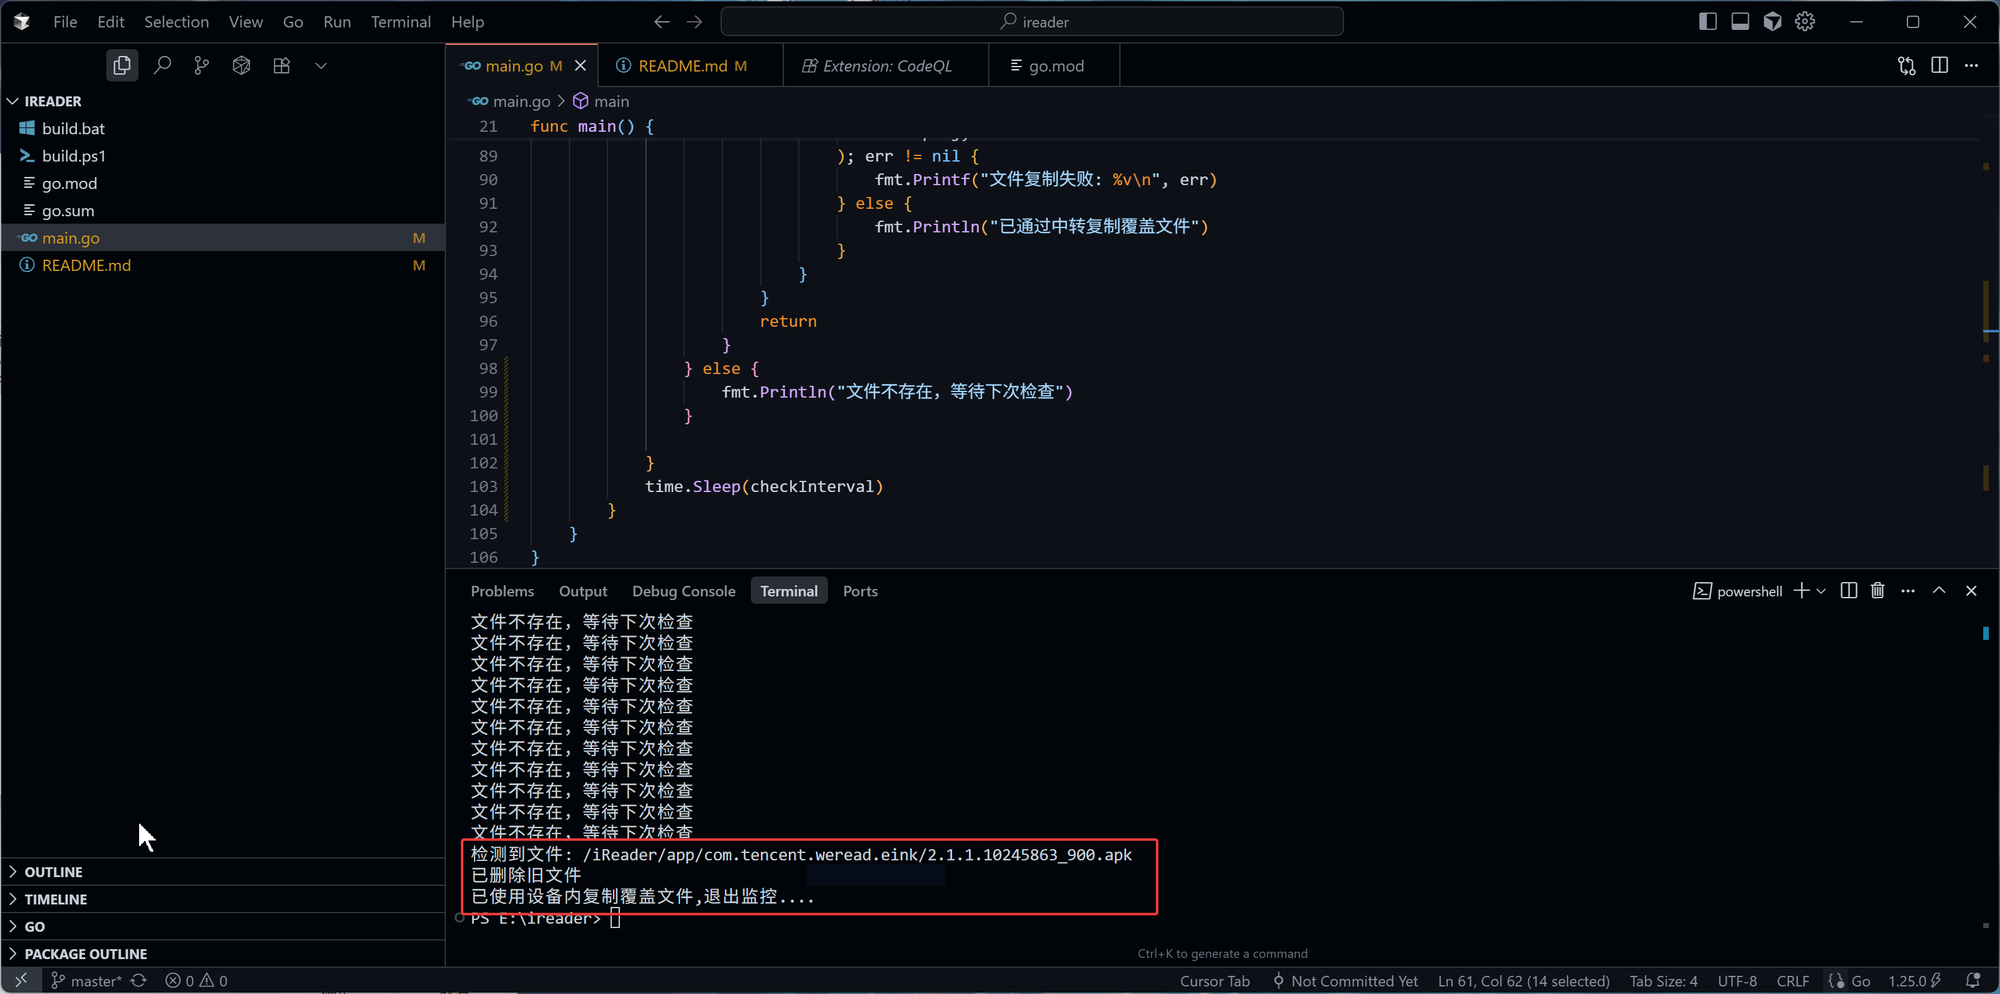2000x994 pixels.
Task: Split the terminal panel
Action: pyautogui.click(x=1848, y=591)
